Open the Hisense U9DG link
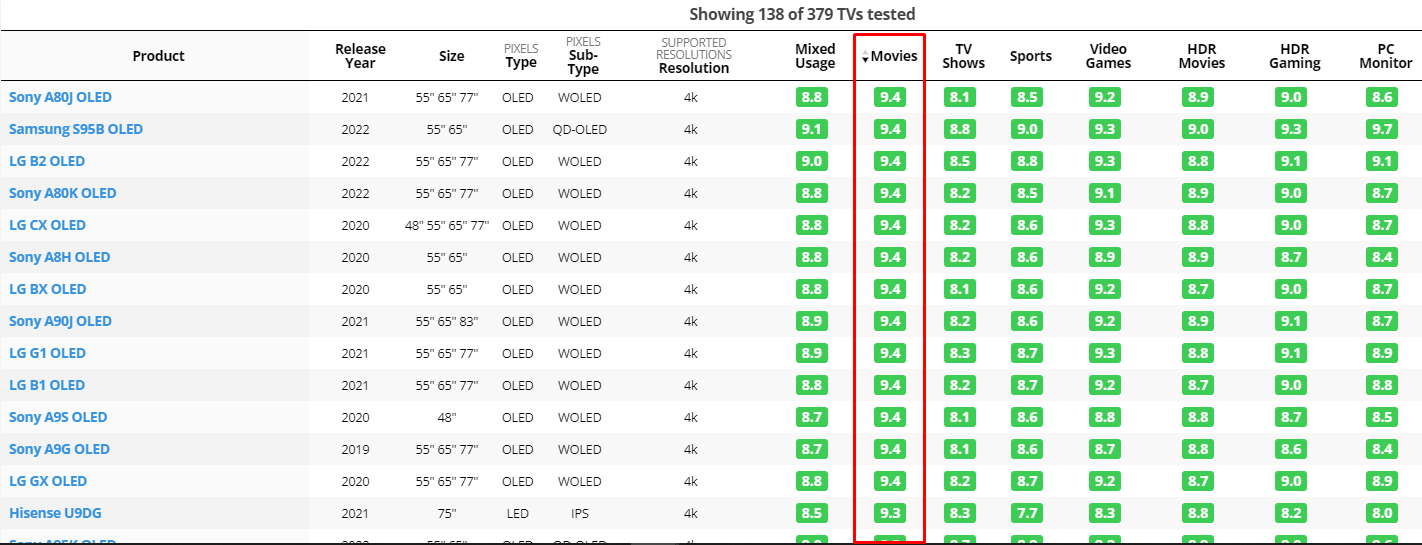1422x545 pixels. [55, 513]
